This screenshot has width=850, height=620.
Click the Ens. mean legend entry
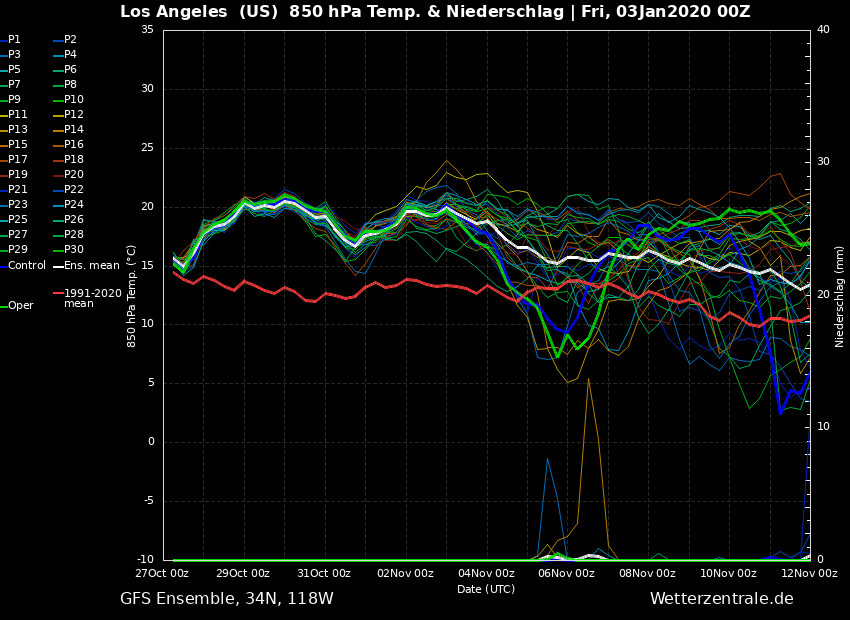point(91,265)
